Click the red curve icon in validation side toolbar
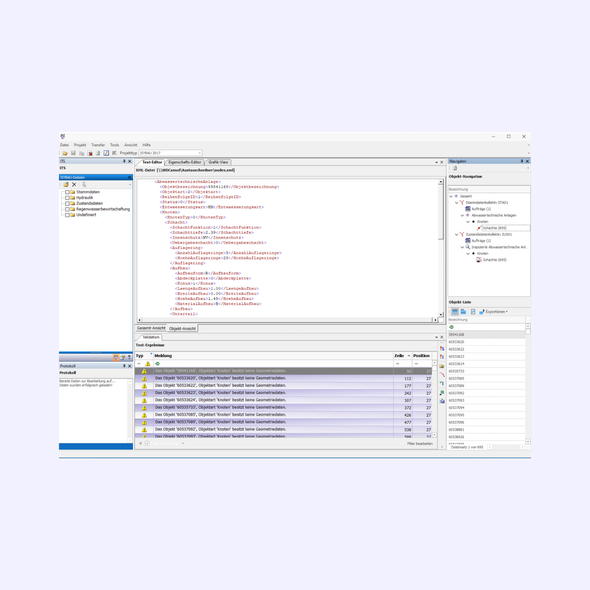Viewport: 590px width, 590px height. click(442, 375)
